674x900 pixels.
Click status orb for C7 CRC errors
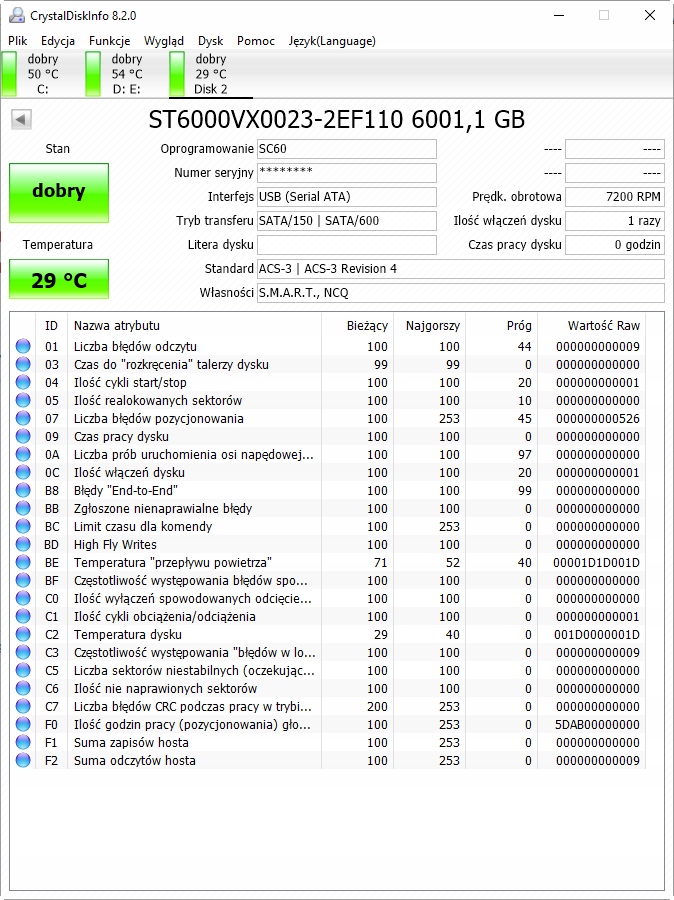pyautogui.click(x=23, y=707)
